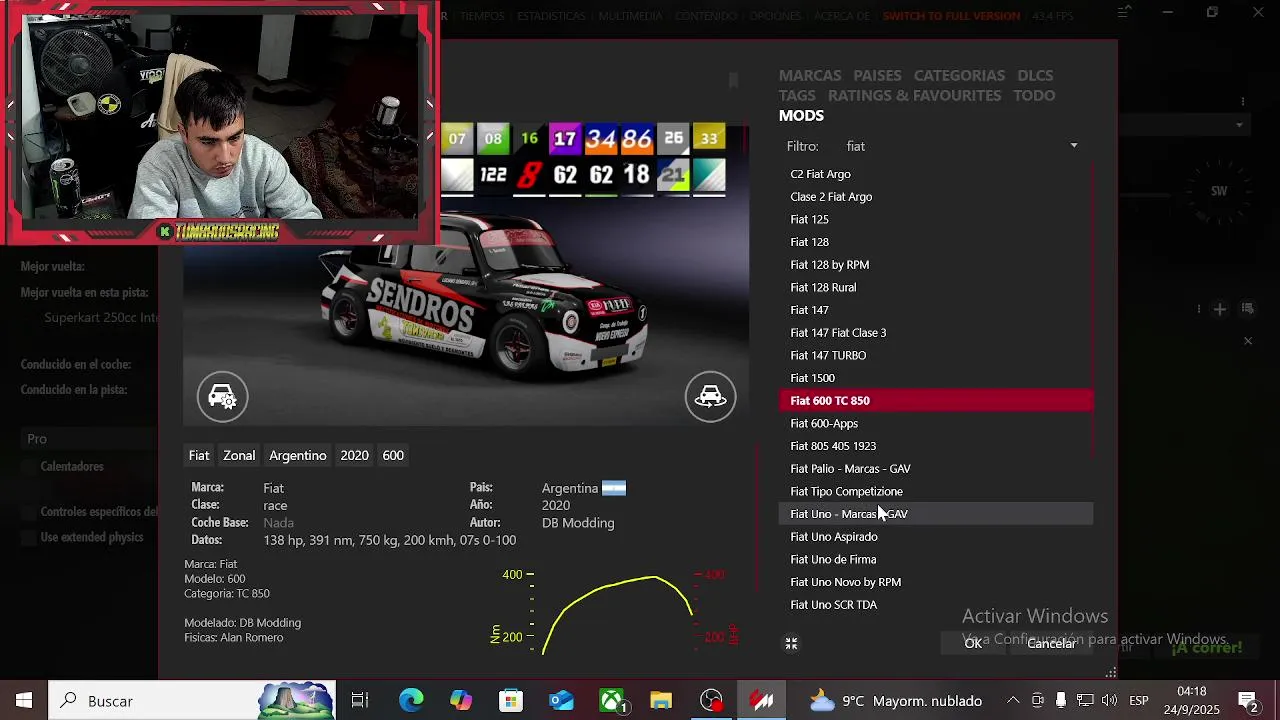Click the Zonal tag button
The height and width of the screenshot is (720, 1280).
[239, 456]
